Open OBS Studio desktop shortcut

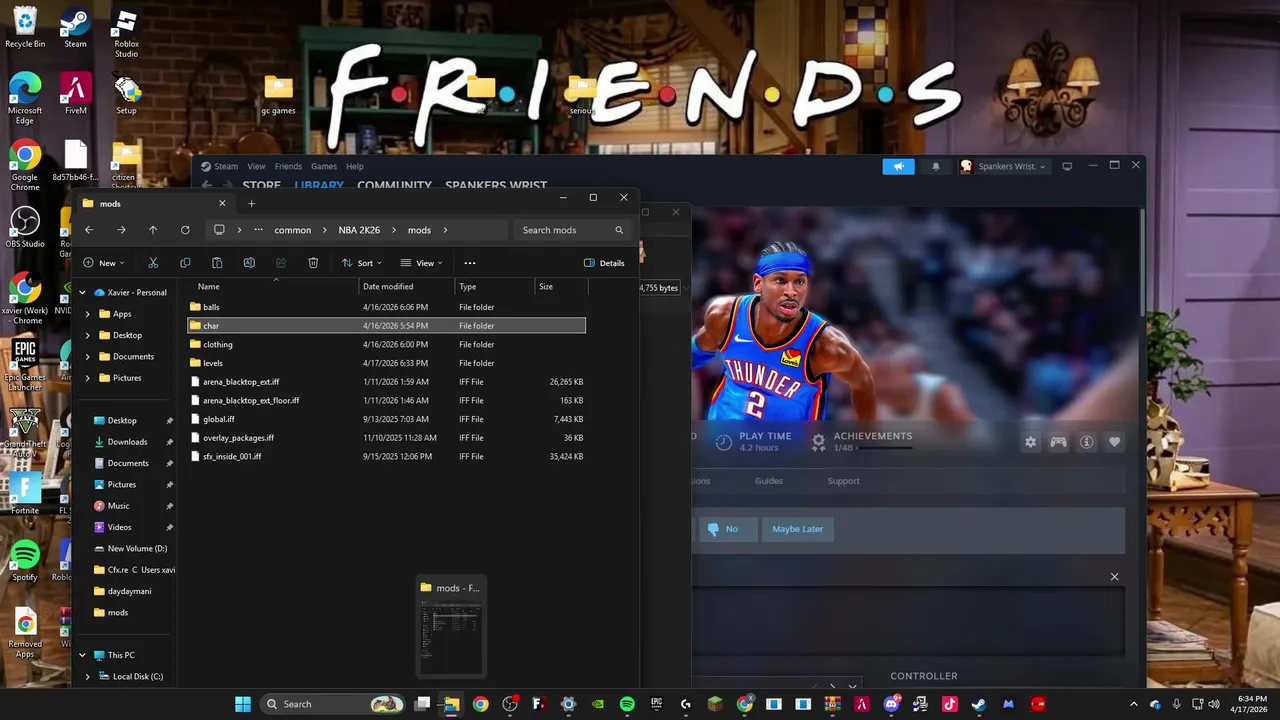(25, 227)
